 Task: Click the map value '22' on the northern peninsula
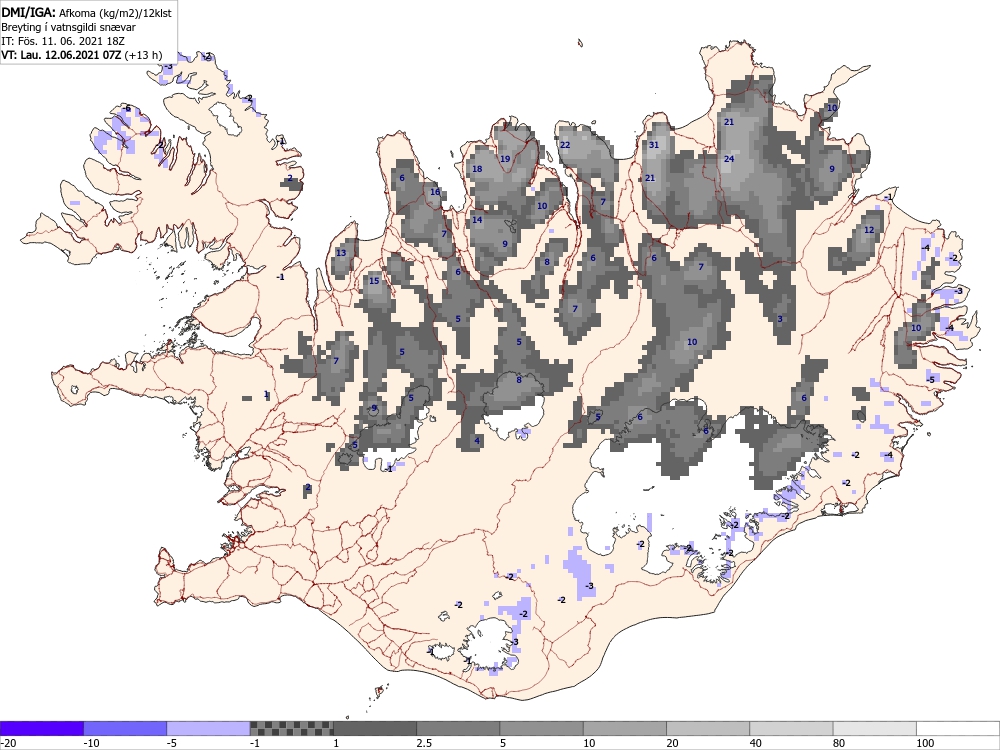pos(565,145)
